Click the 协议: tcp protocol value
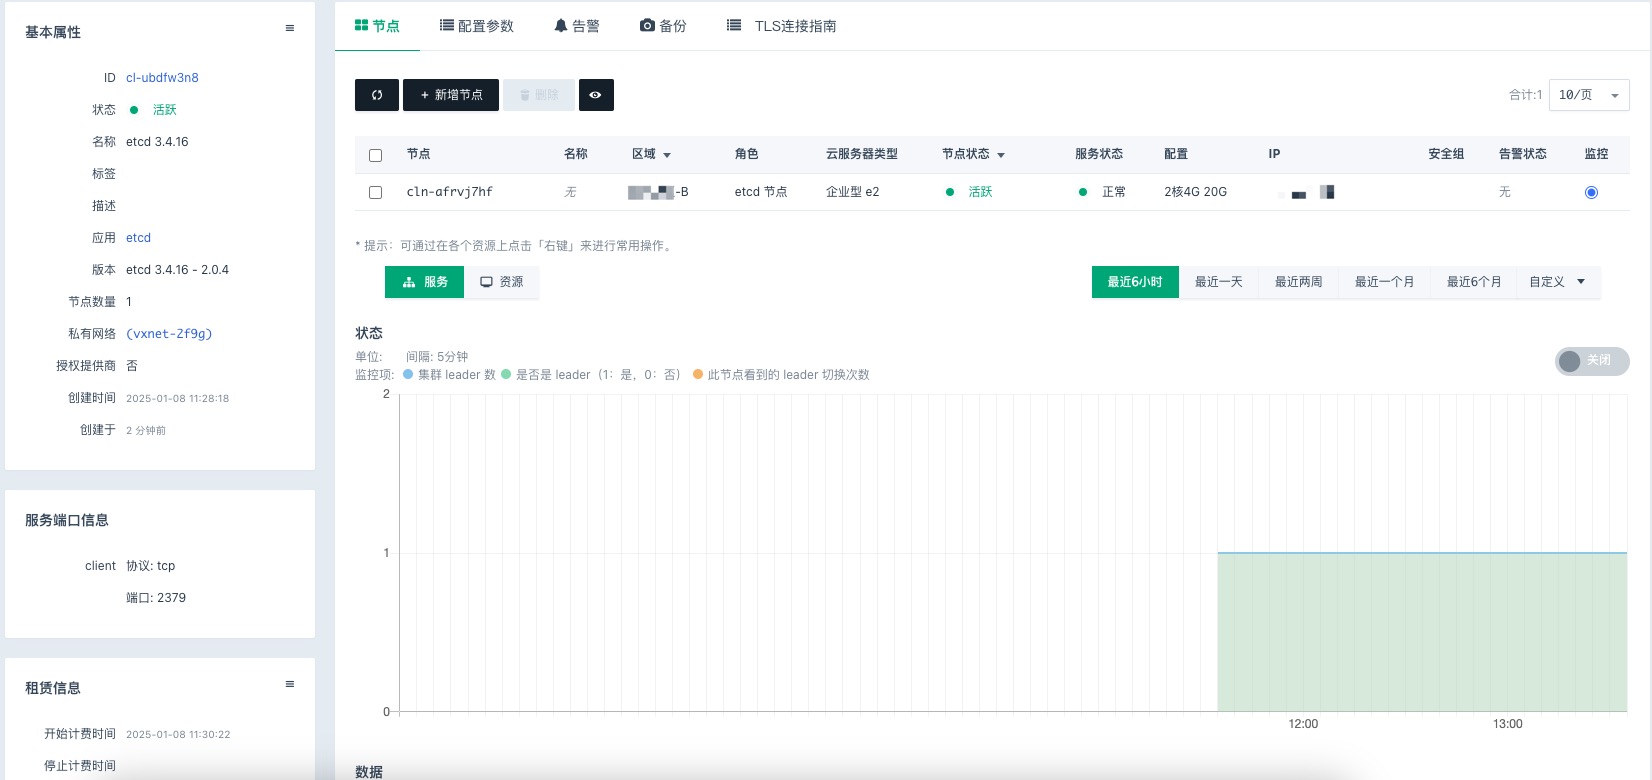 (151, 566)
